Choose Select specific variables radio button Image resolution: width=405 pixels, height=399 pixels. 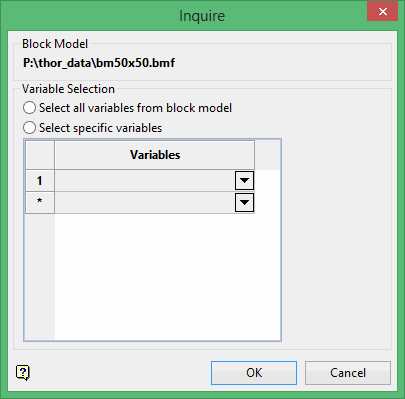click(x=29, y=128)
